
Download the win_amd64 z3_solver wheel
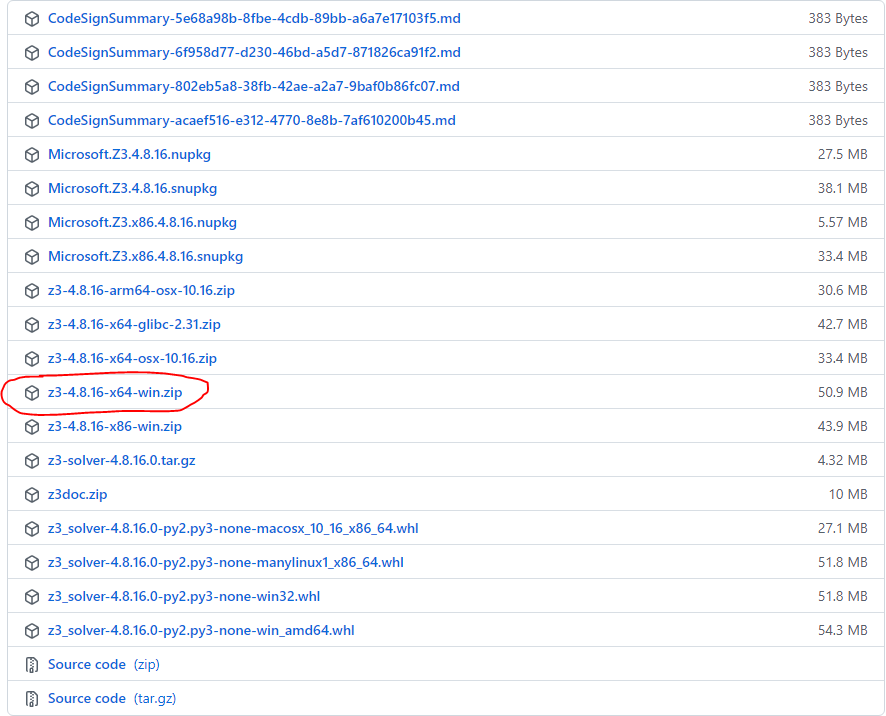(x=201, y=630)
